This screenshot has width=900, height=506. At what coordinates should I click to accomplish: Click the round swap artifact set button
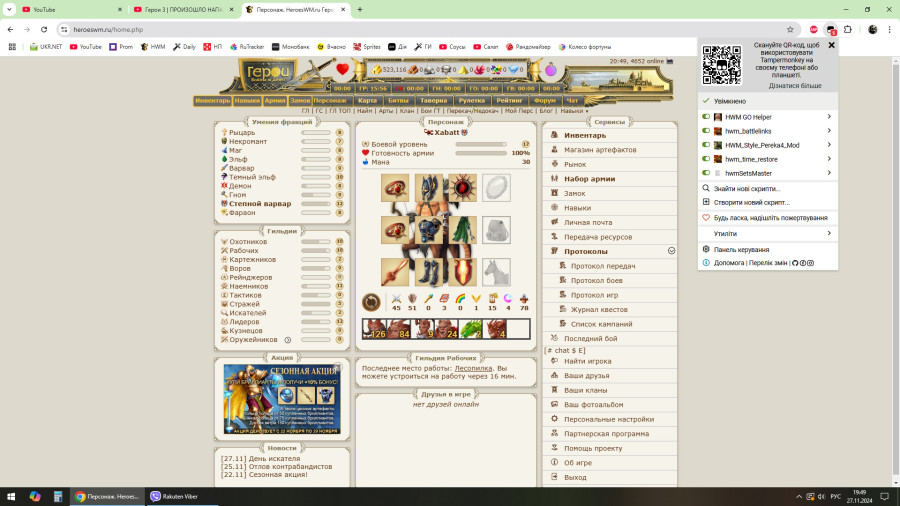point(371,302)
